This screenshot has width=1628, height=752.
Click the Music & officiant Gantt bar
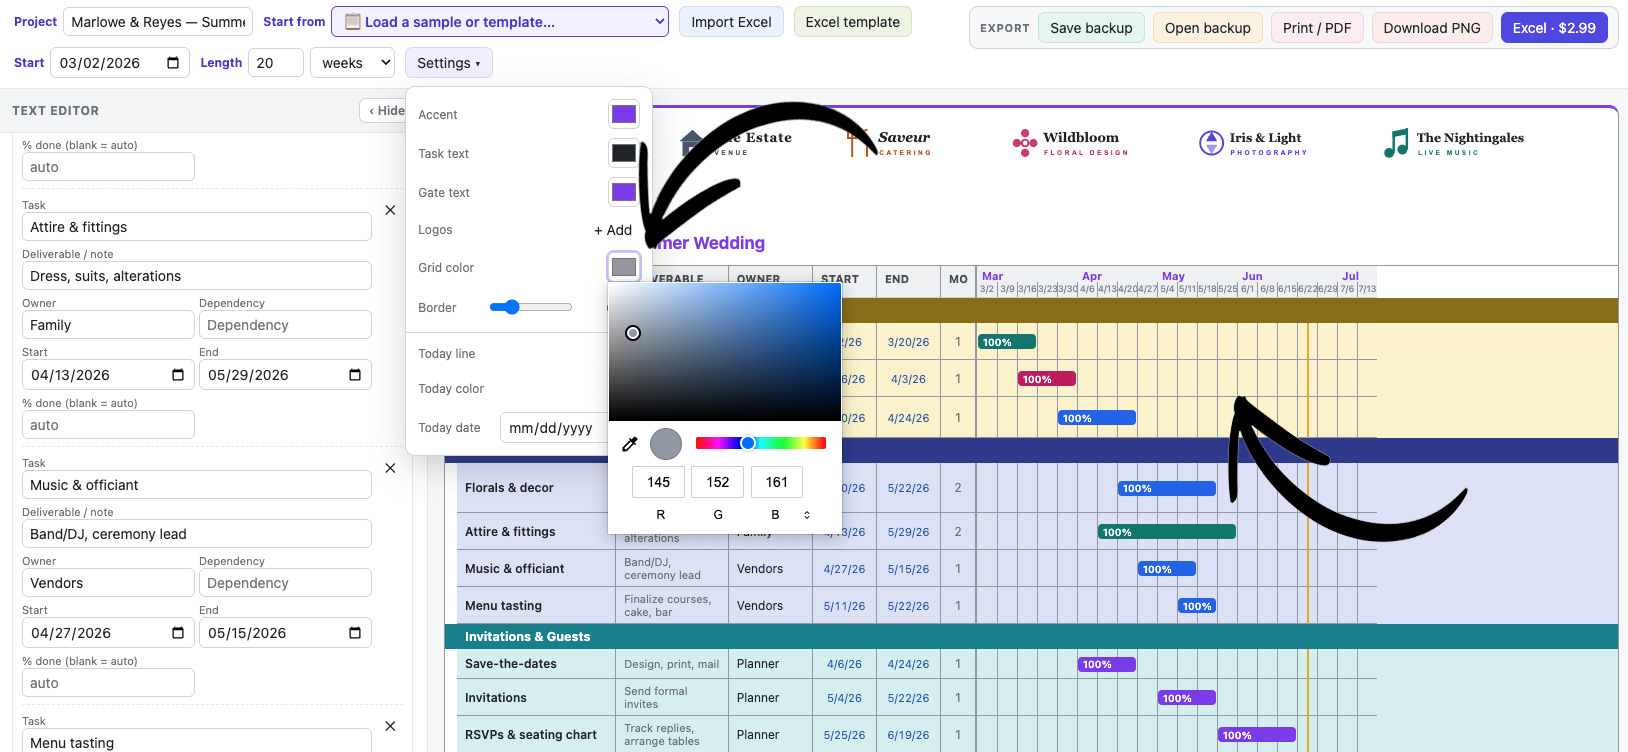(x=1166, y=569)
